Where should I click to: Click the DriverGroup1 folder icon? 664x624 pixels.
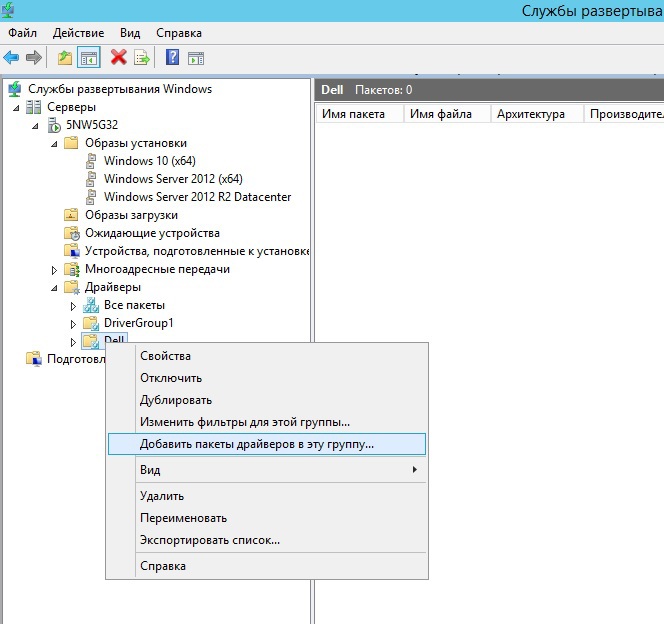(91, 323)
